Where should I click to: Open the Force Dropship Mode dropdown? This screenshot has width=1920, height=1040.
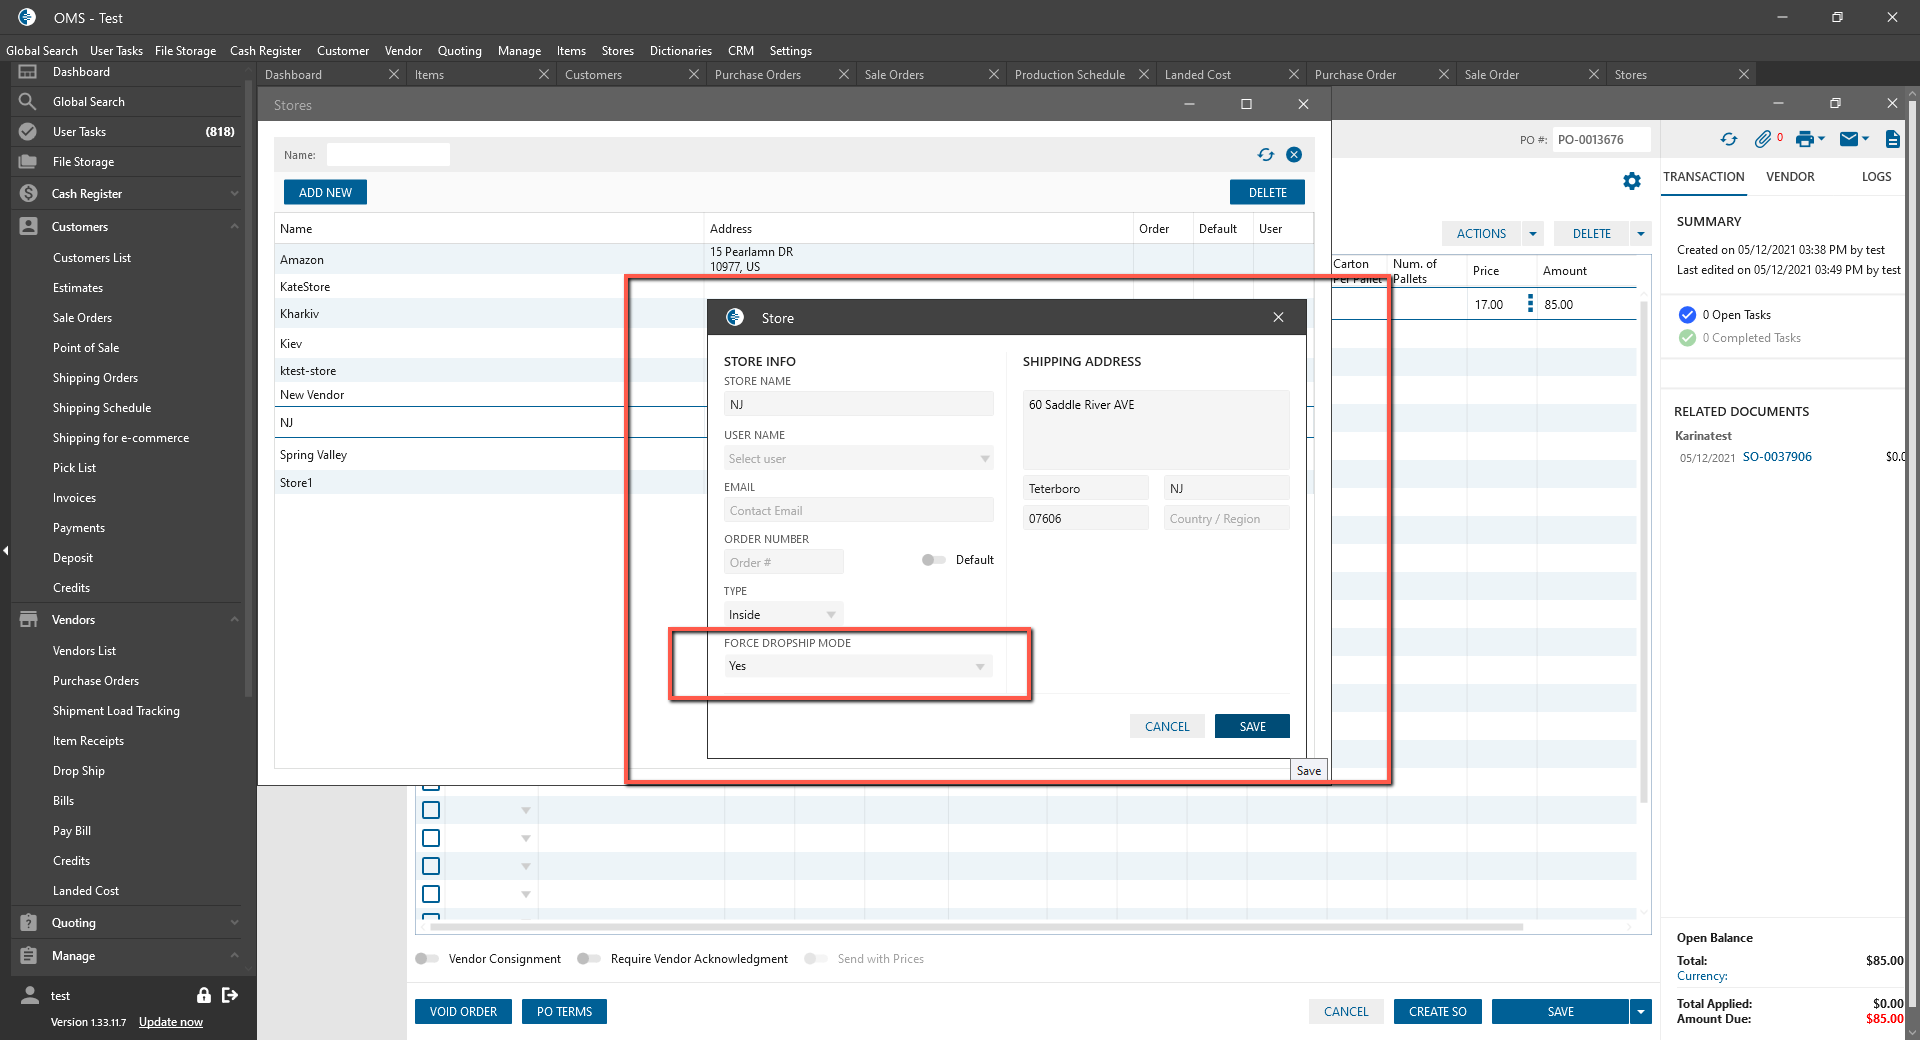click(x=858, y=666)
